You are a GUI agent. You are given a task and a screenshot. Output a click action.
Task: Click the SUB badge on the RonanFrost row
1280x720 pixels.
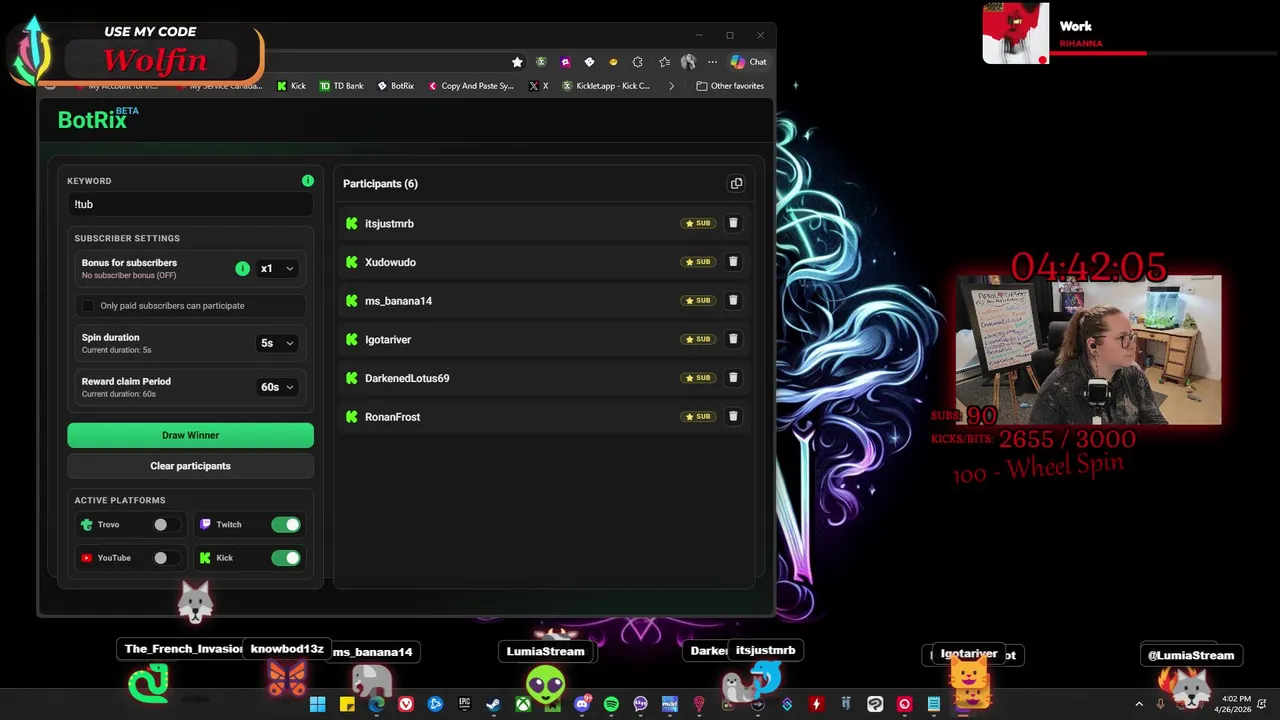click(698, 416)
